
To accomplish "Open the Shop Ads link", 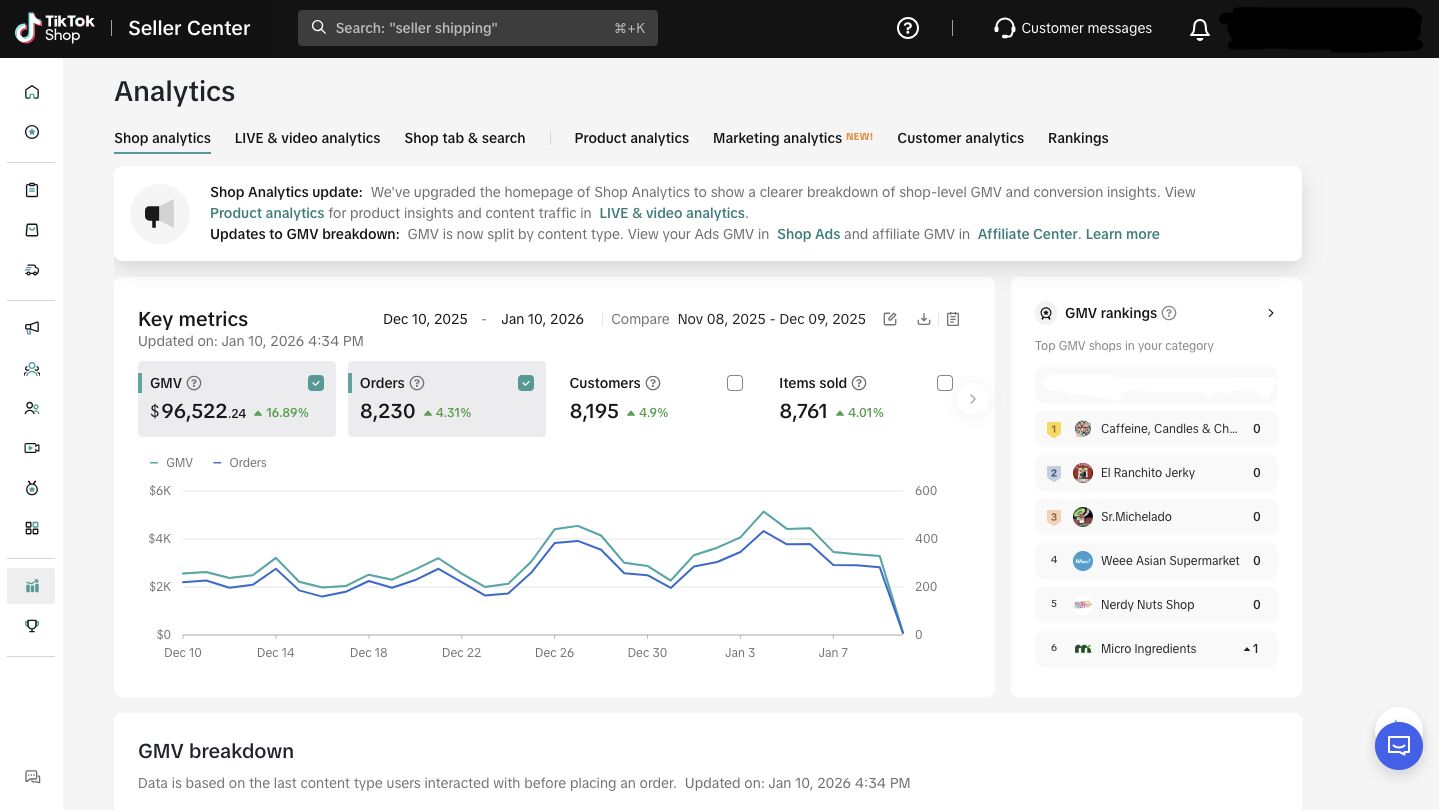I will click(808, 234).
